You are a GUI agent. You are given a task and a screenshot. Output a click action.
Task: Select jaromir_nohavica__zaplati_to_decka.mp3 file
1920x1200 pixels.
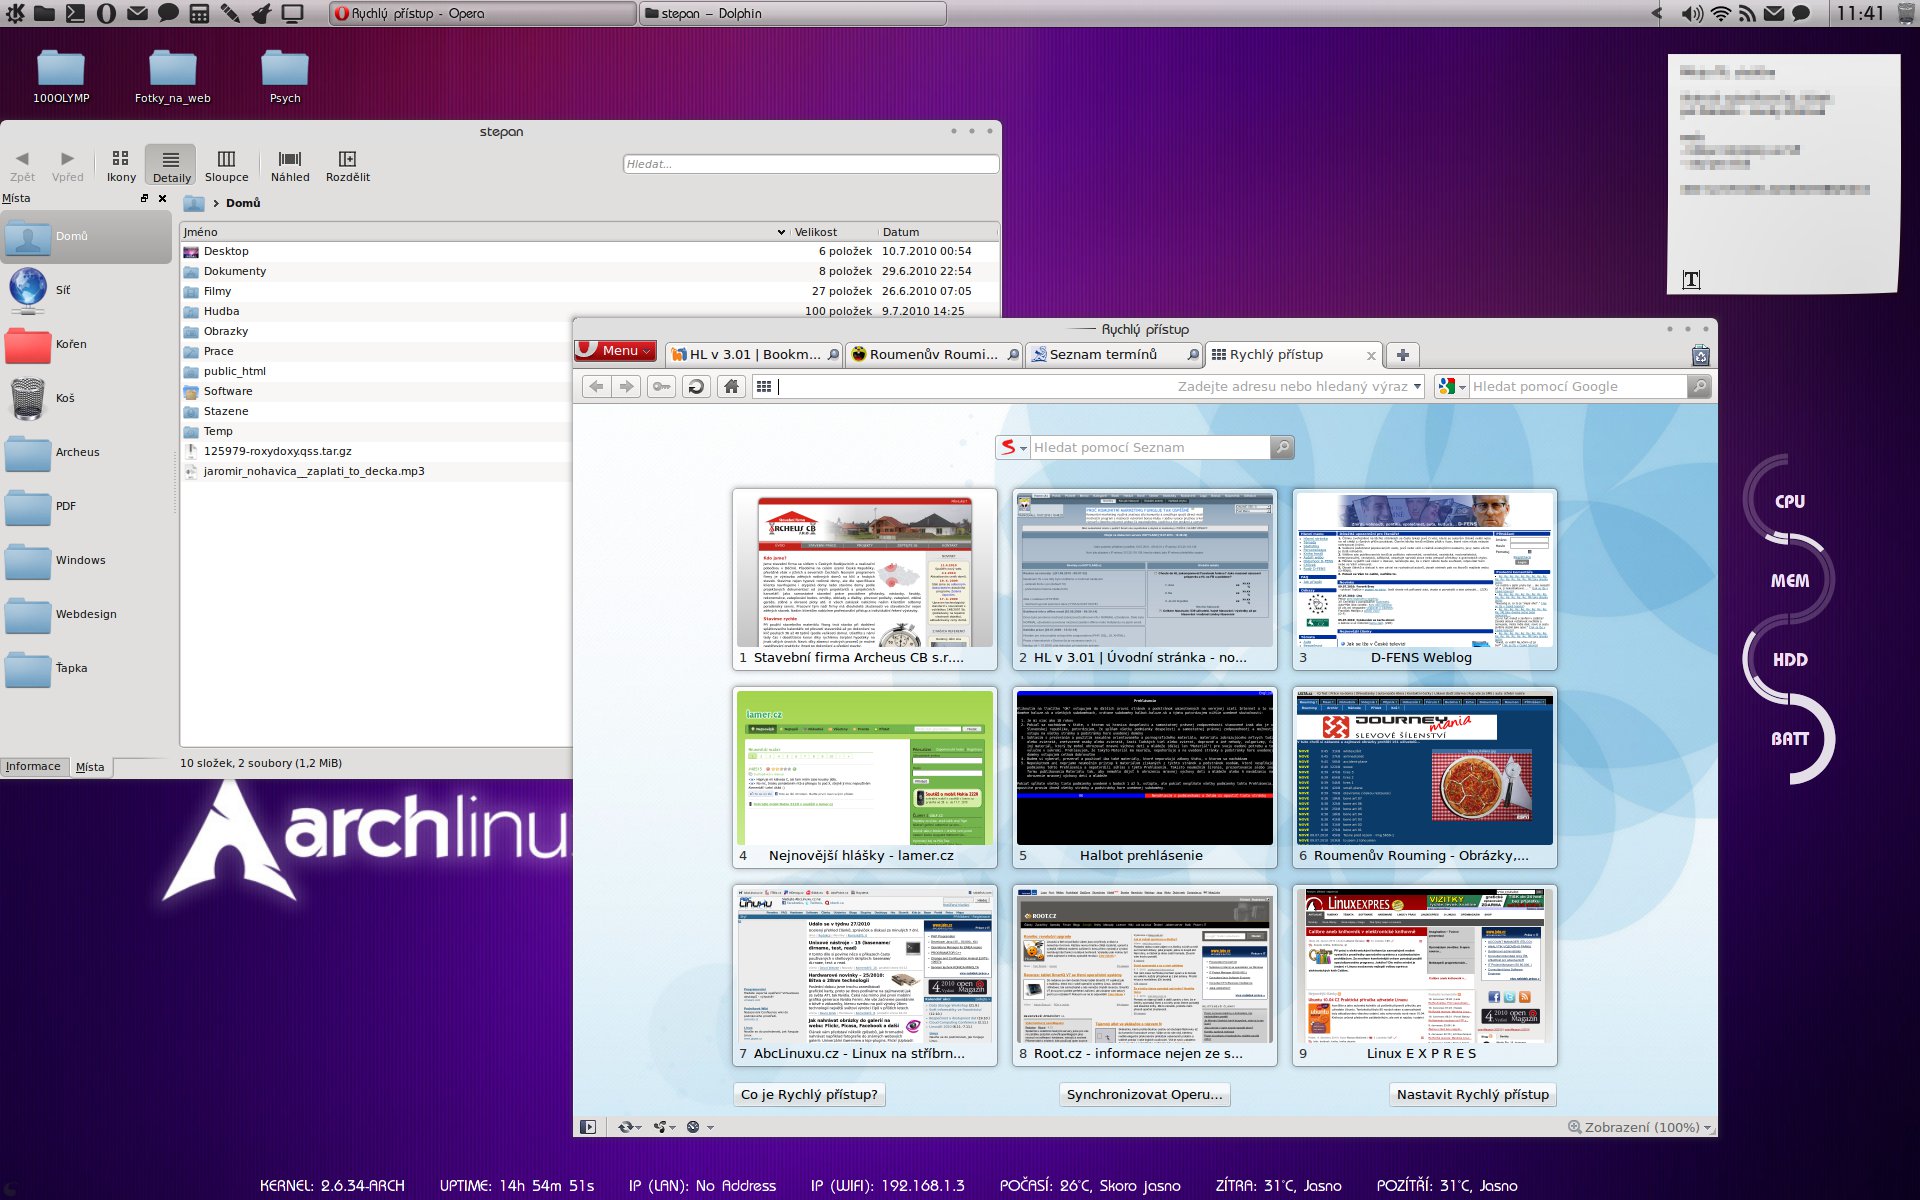pyautogui.click(x=376, y=471)
